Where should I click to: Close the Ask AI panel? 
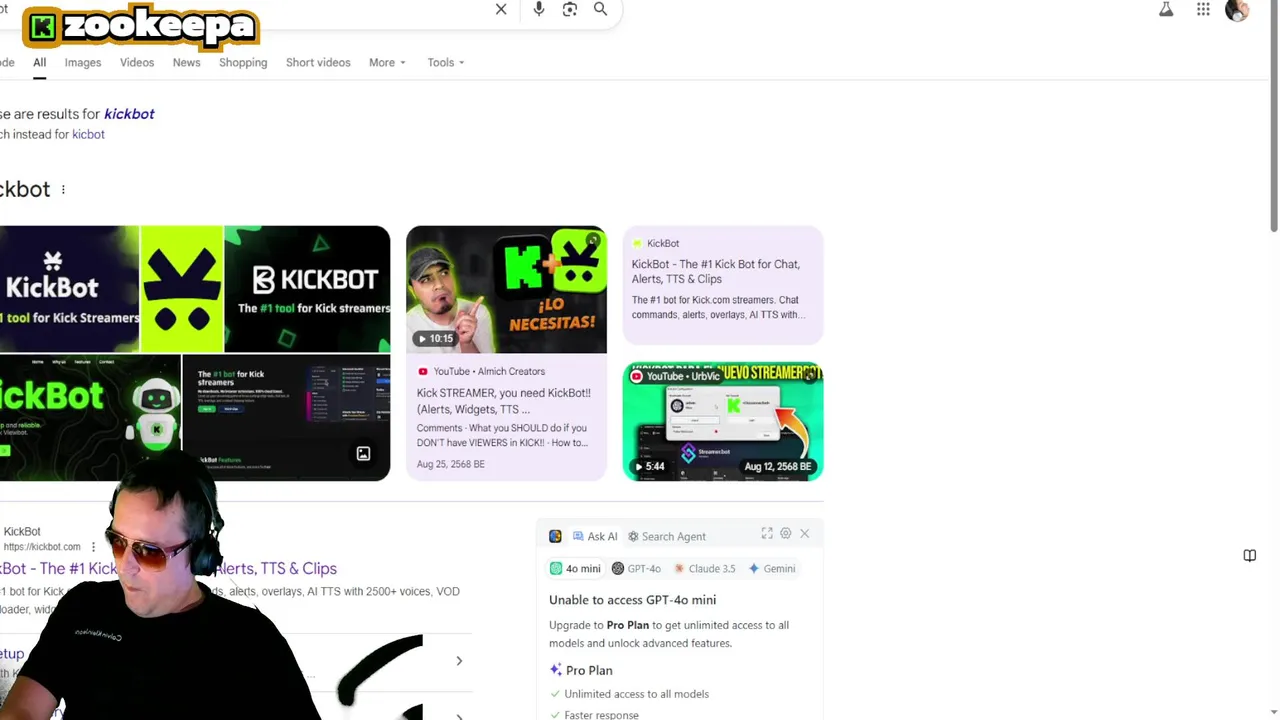(804, 534)
